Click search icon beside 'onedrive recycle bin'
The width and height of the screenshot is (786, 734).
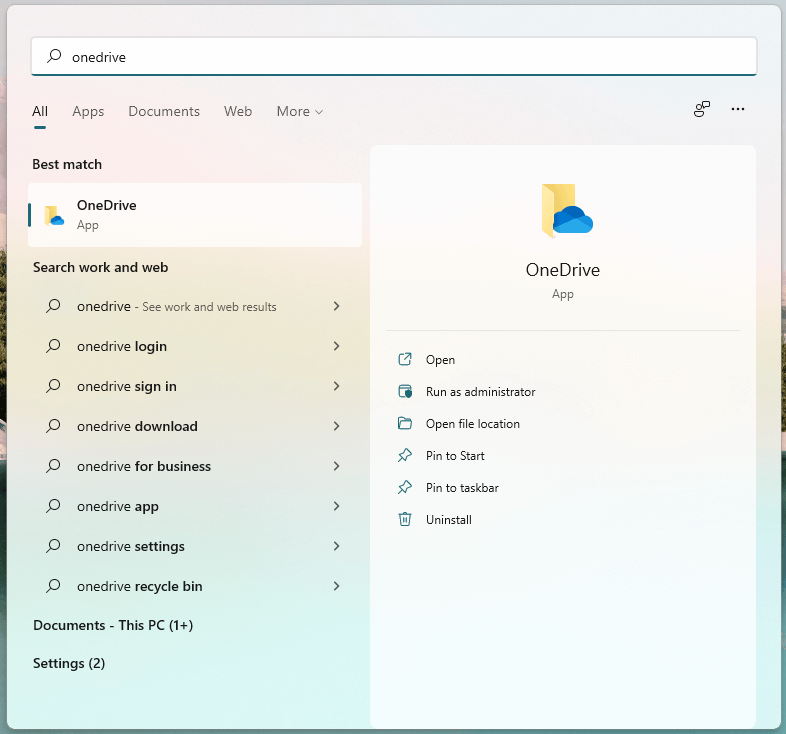point(53,586)
